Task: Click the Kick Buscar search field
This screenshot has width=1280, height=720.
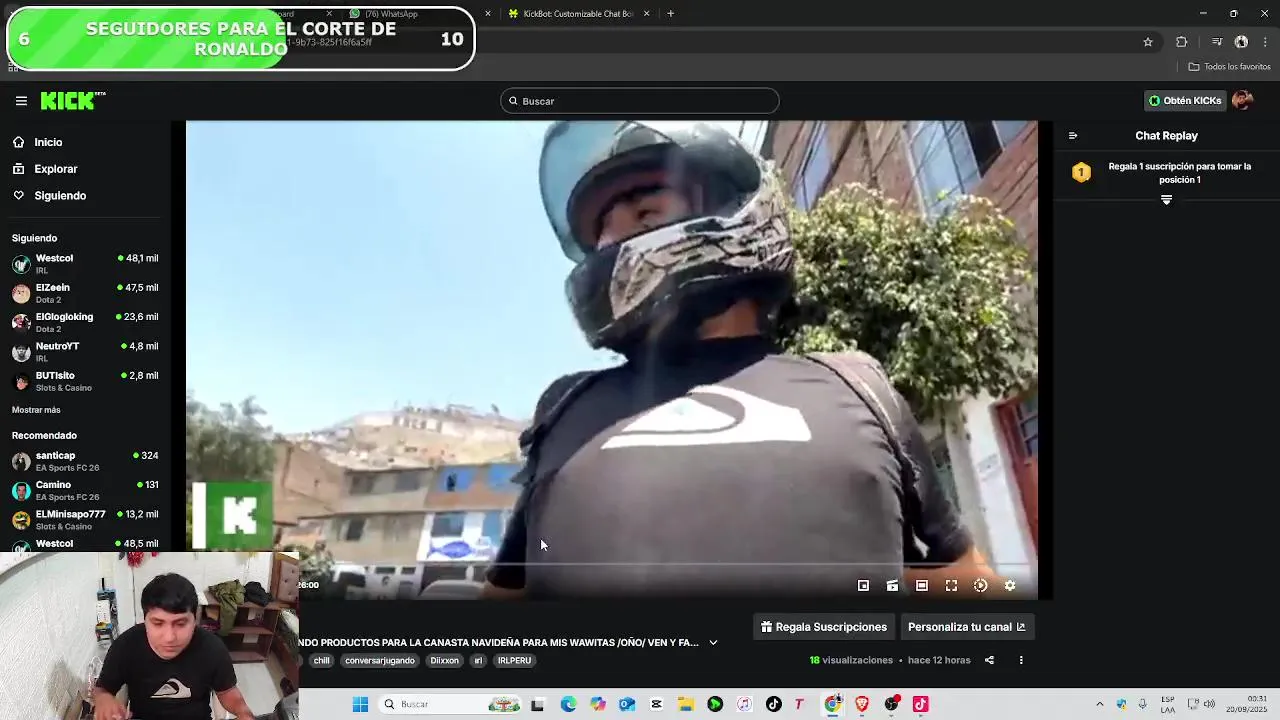Action: (x=640, y=101)
